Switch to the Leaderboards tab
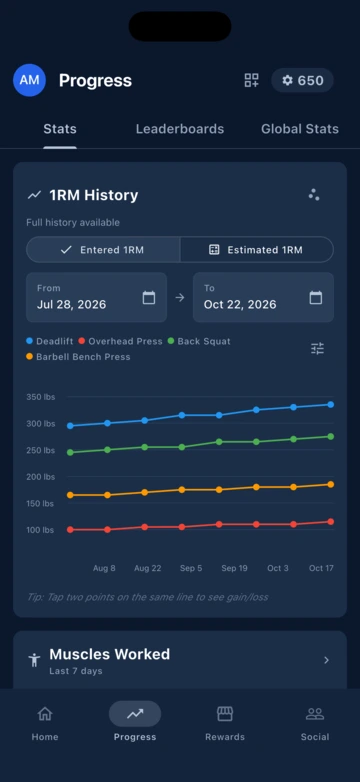This screenshot has width=360, height=782. point(180,129)
